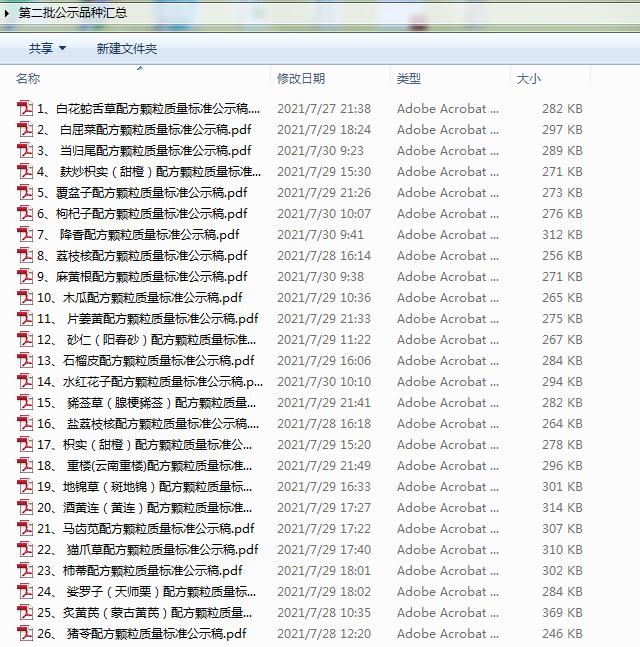The height and width of the screenshot is (647, 640).
Task: Select file 8、荔枝核配方颗粒质量标准公示稿.pdf
Action: [142, 256]
